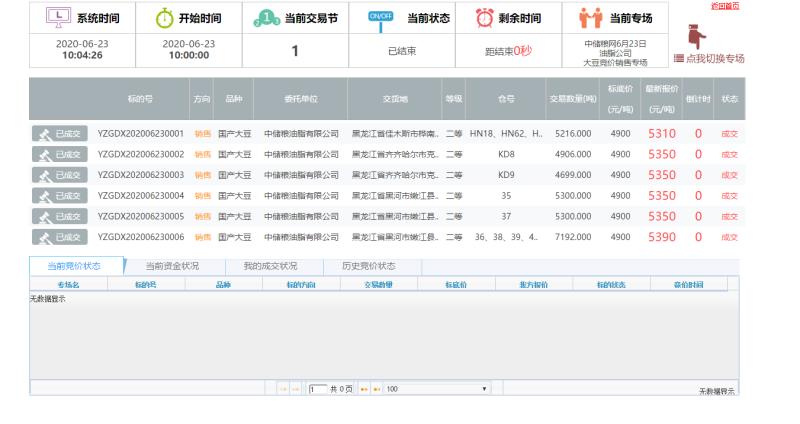Switch to 当前资金状况 tab
This screenshot has height=424, width=800.
[172, 266]
